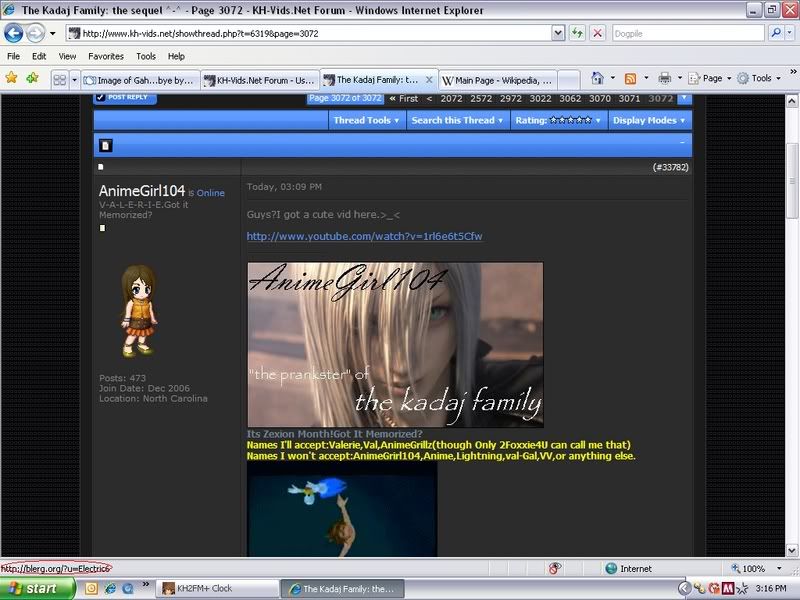Click the red M tray icon
800x600 pixels.
click(x=728, y=589)
